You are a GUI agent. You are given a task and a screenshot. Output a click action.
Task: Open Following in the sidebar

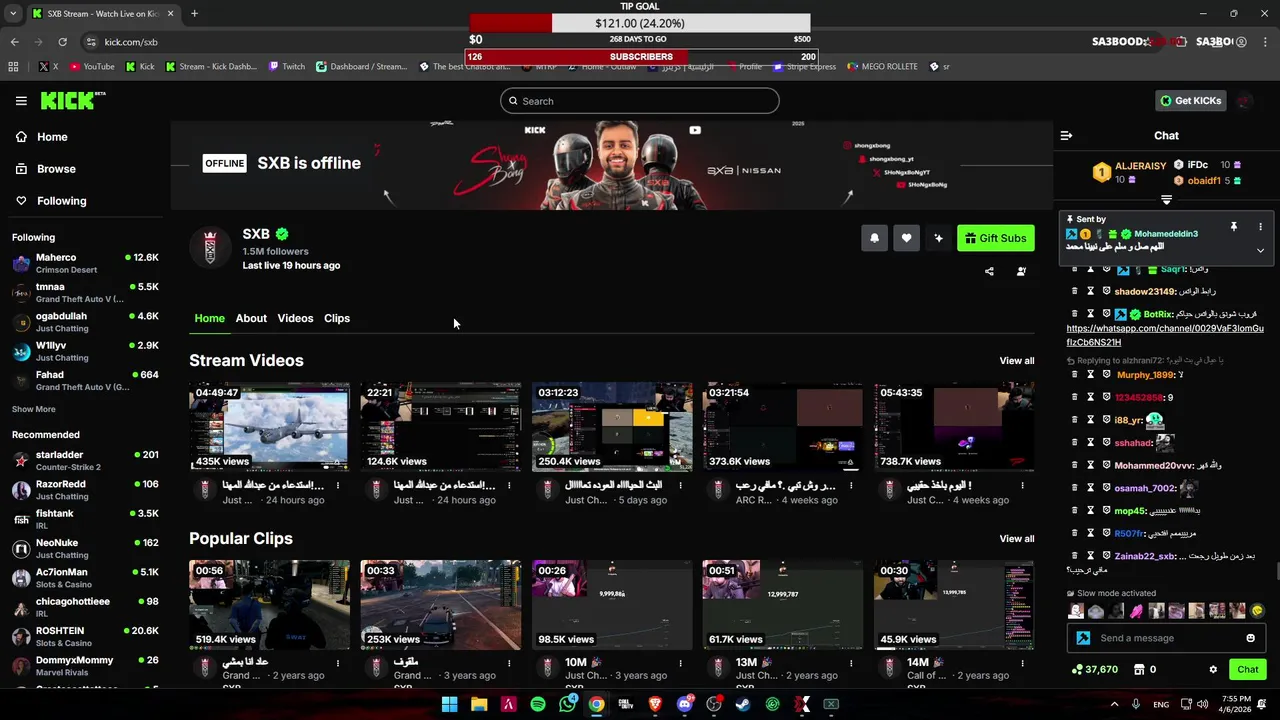click(x=51, y=201)
